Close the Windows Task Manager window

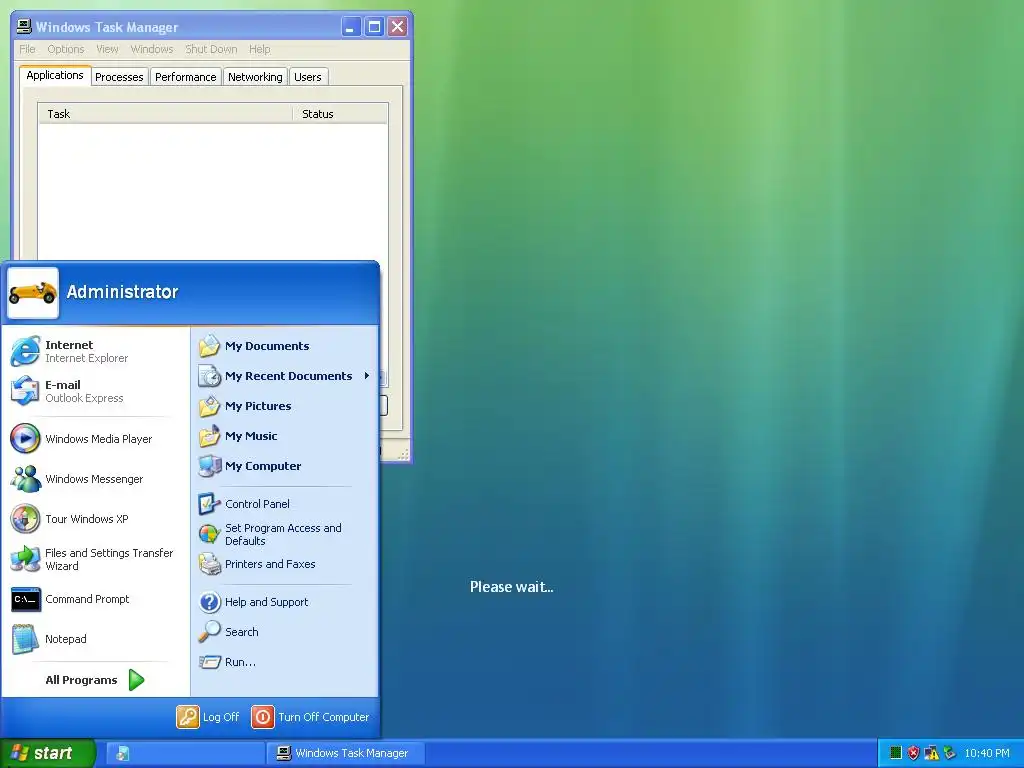397,27
